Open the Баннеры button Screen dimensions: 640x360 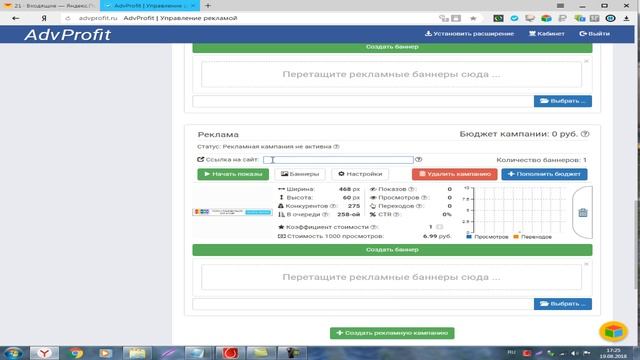click(300, 174)
